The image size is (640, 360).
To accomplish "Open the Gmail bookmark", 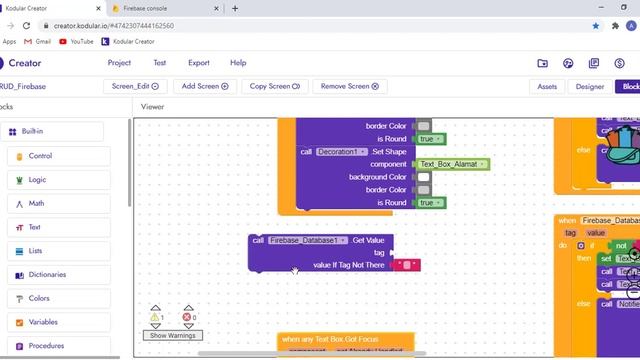I will tap(38, 42).
